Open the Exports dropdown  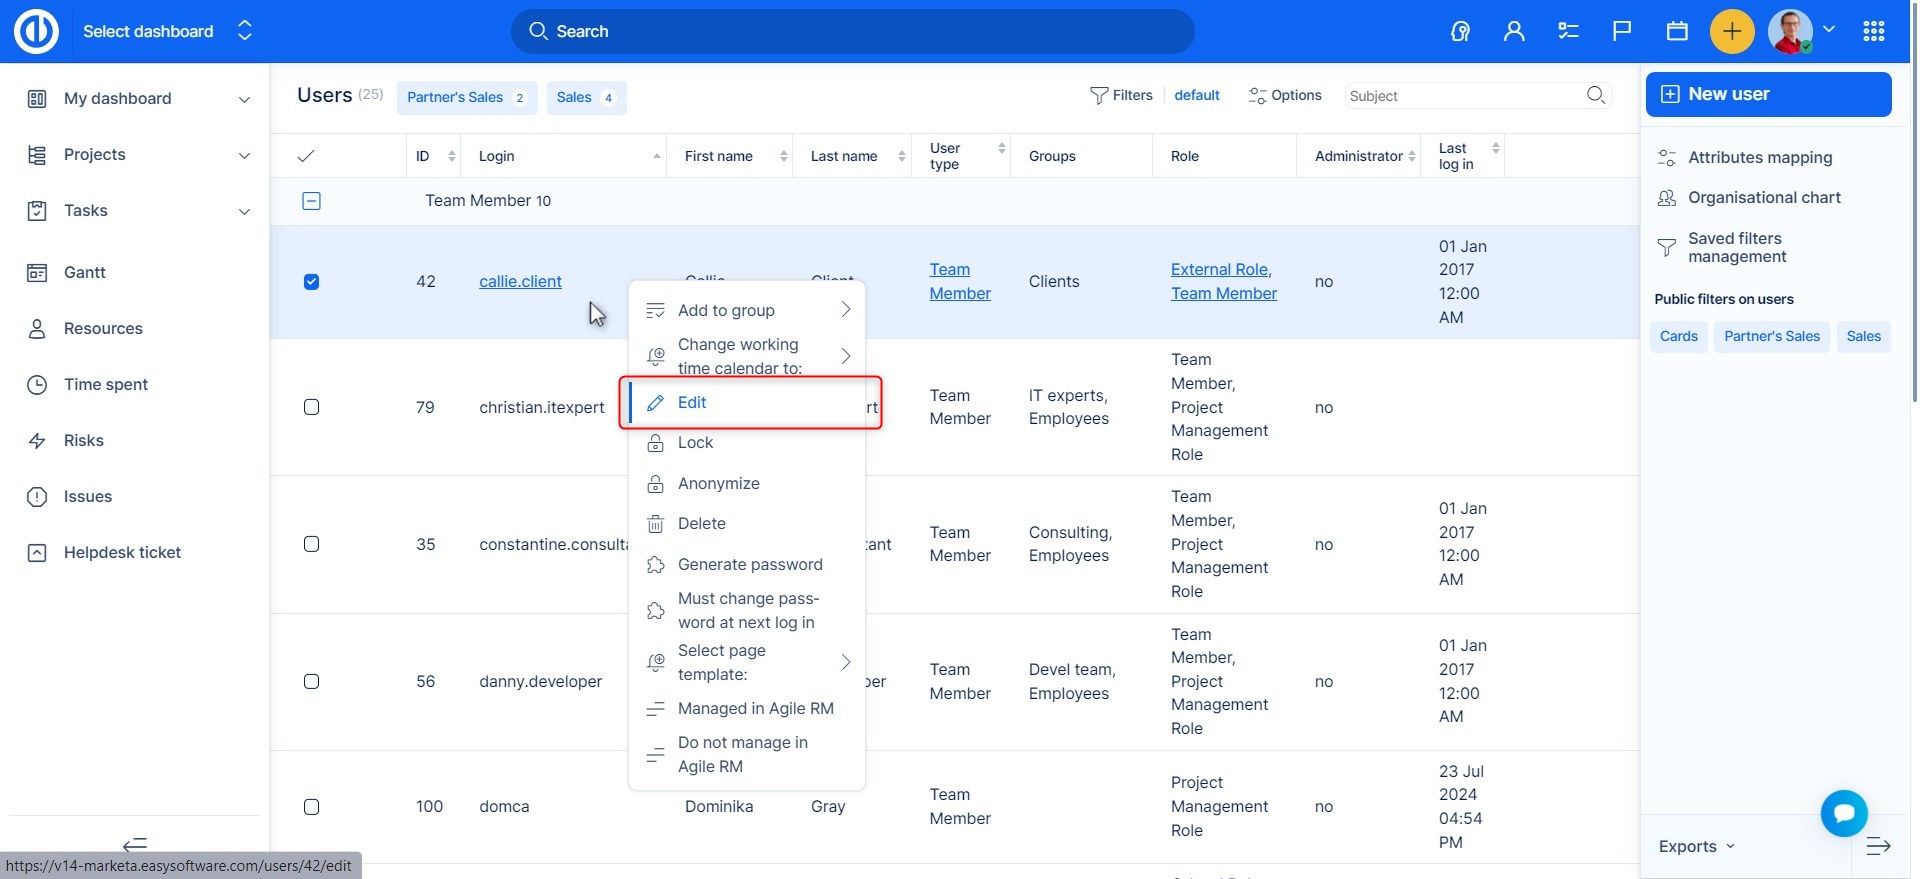(x=1696, y=846)
